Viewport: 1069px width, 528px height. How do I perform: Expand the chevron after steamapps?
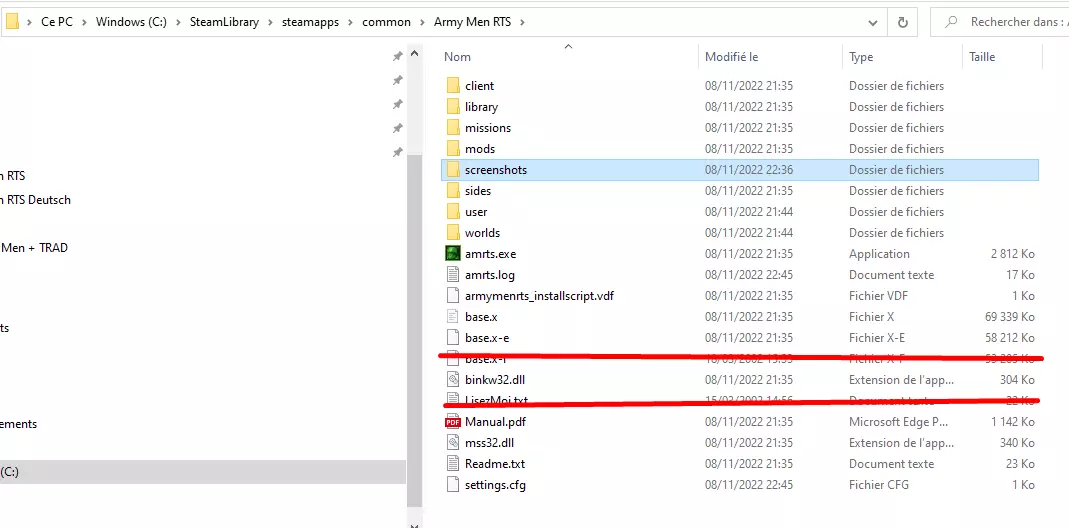point(350,23)
